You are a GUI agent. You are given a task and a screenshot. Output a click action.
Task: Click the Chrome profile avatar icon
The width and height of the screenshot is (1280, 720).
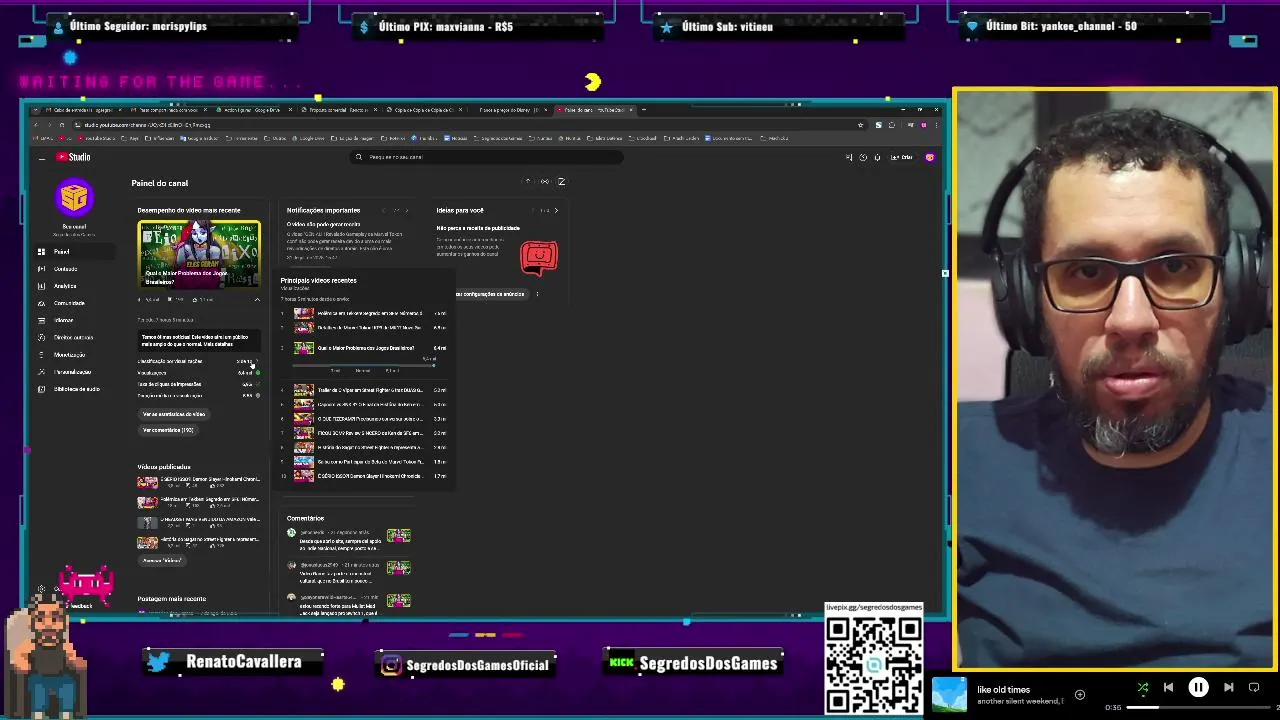tap(923, 125)
